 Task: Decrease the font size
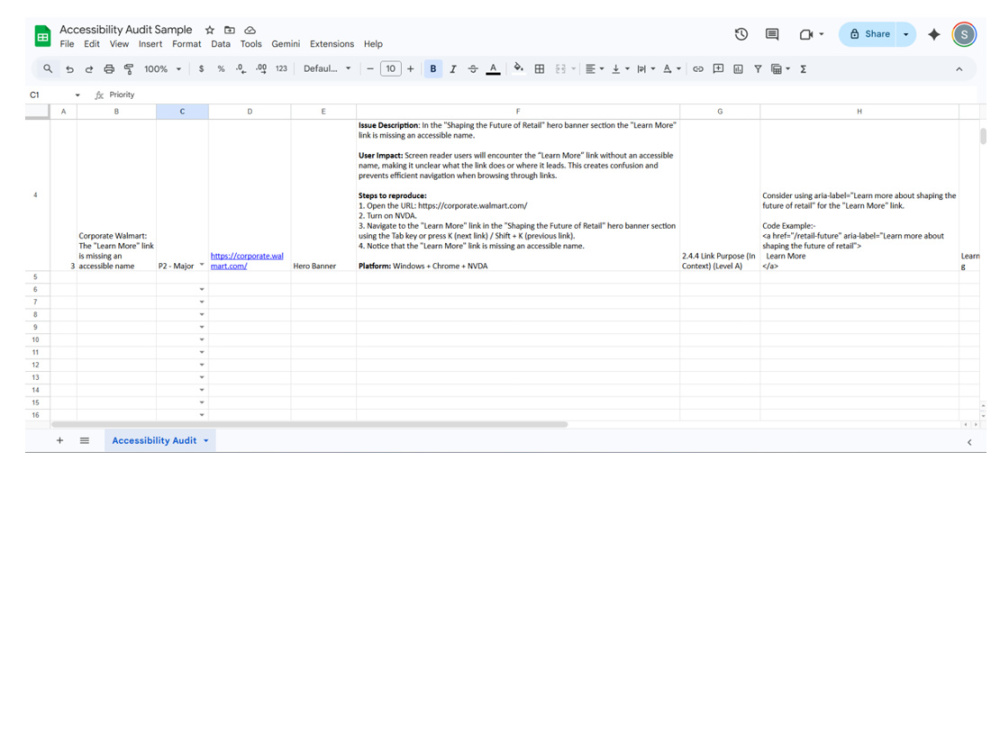tap(370, 69)
